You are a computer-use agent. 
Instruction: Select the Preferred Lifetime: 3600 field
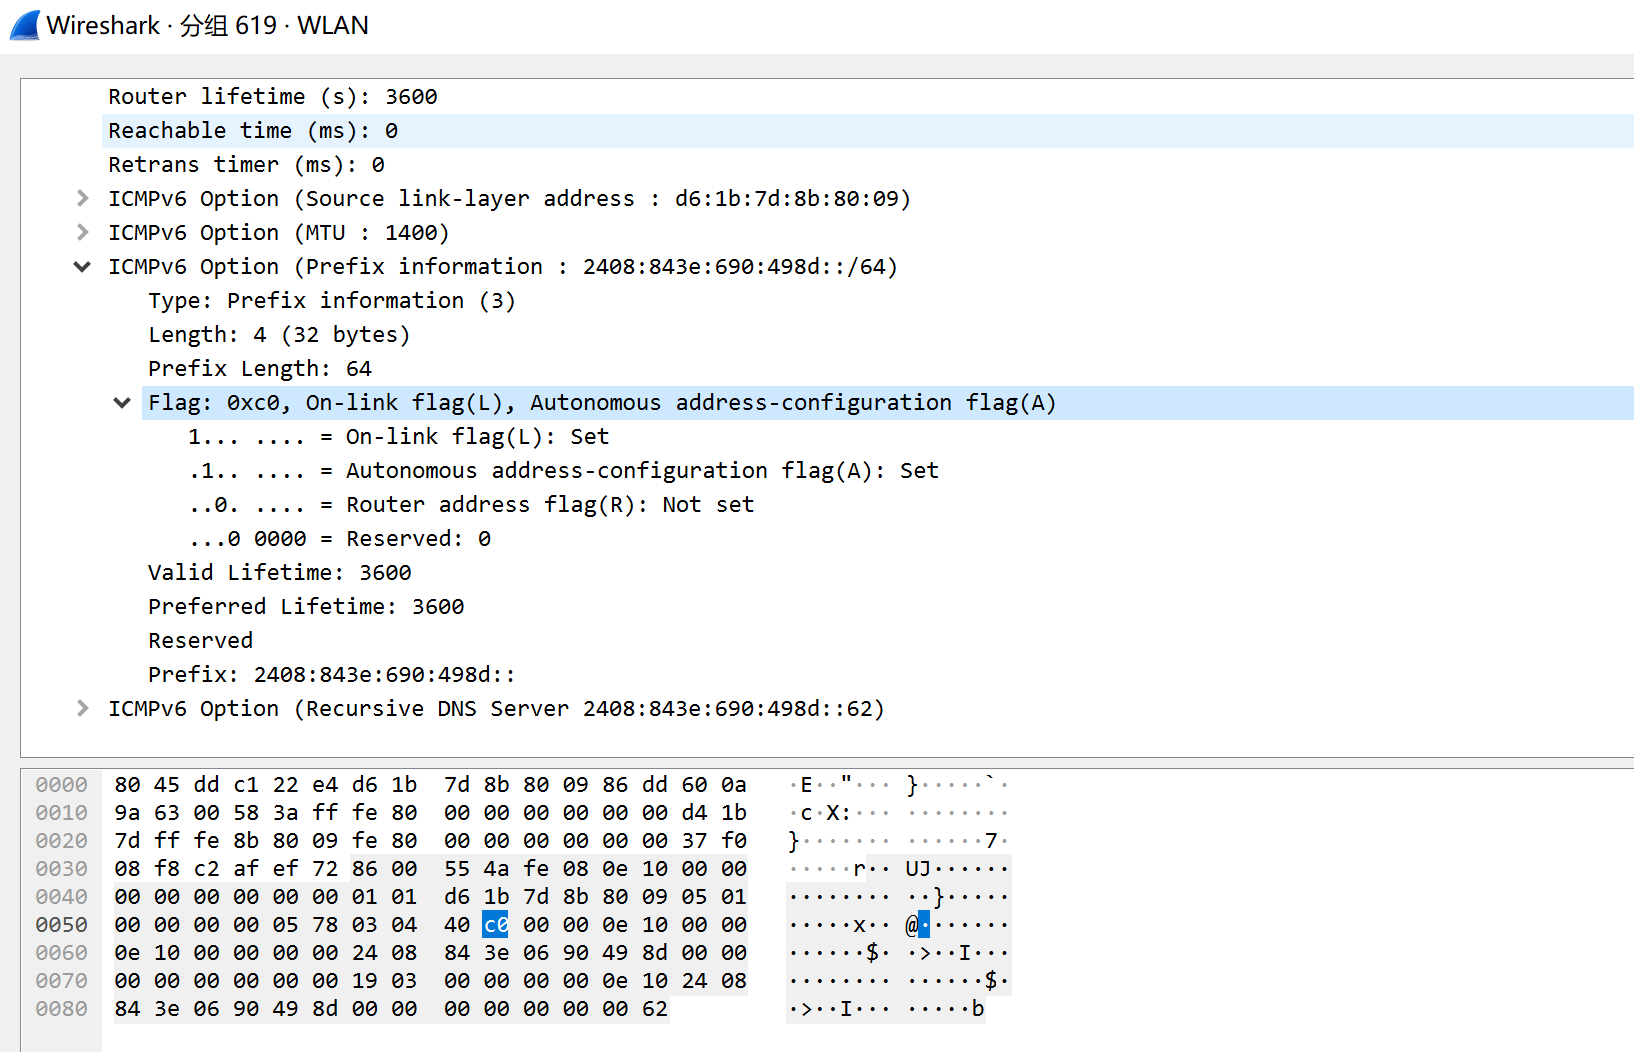pyautogui.click(x=305, y=607)
